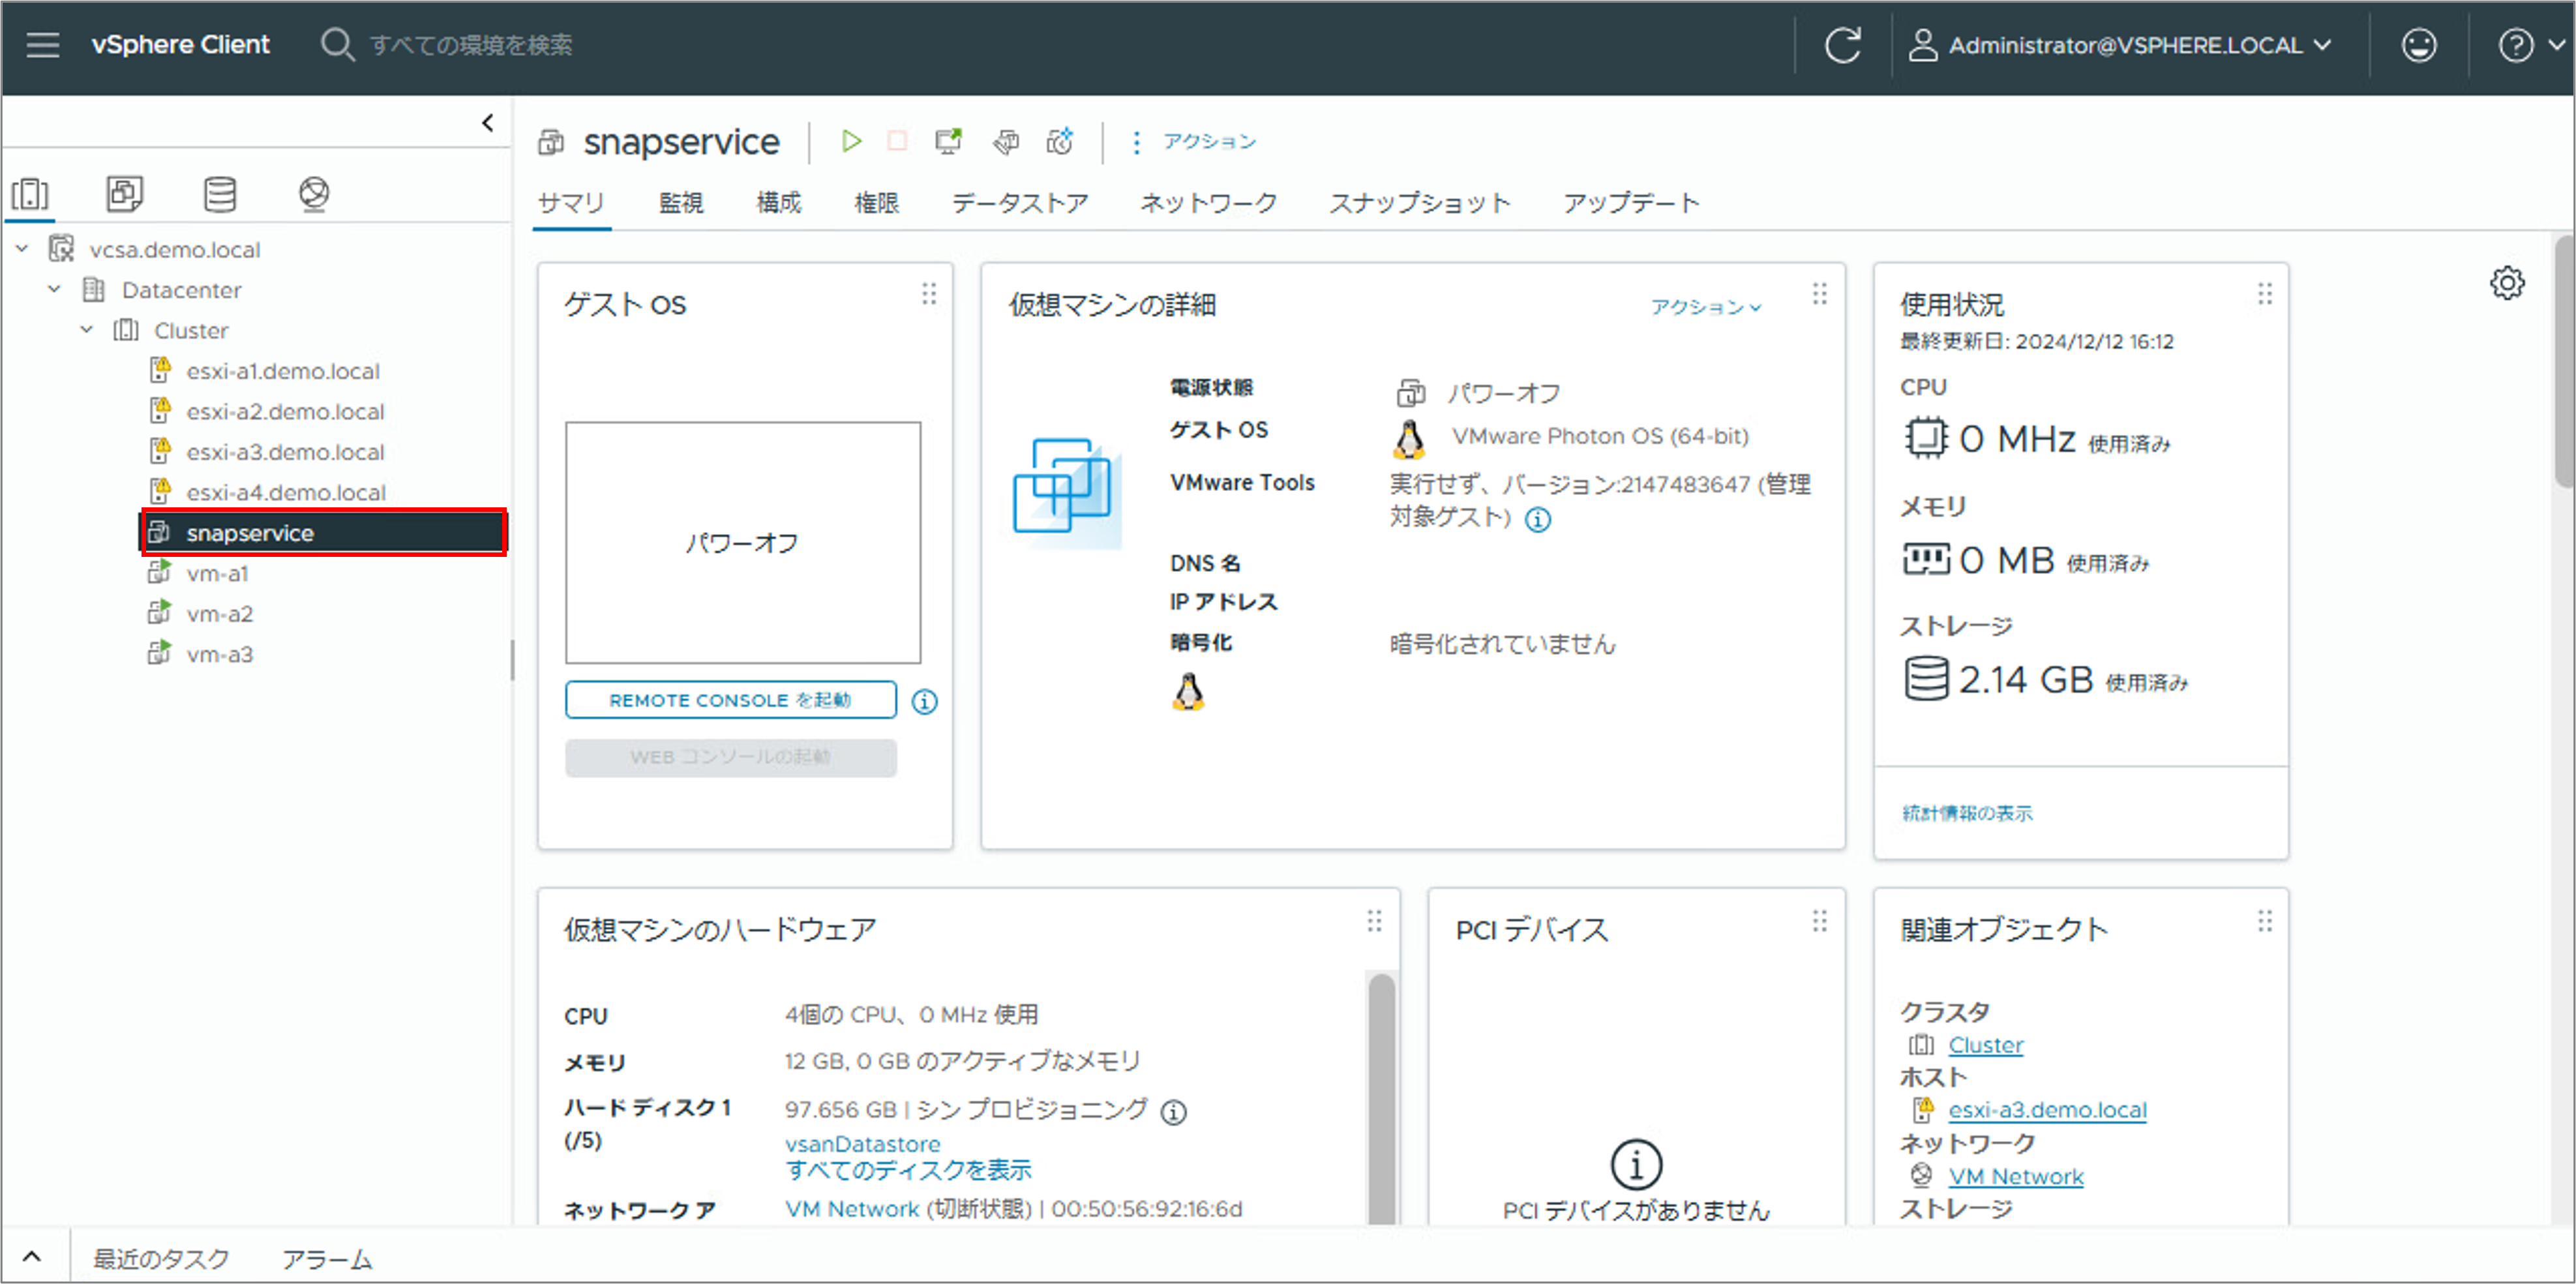Open the 構成 tab
Screen dimensions: 2576x1284
(x=779, y=203)
